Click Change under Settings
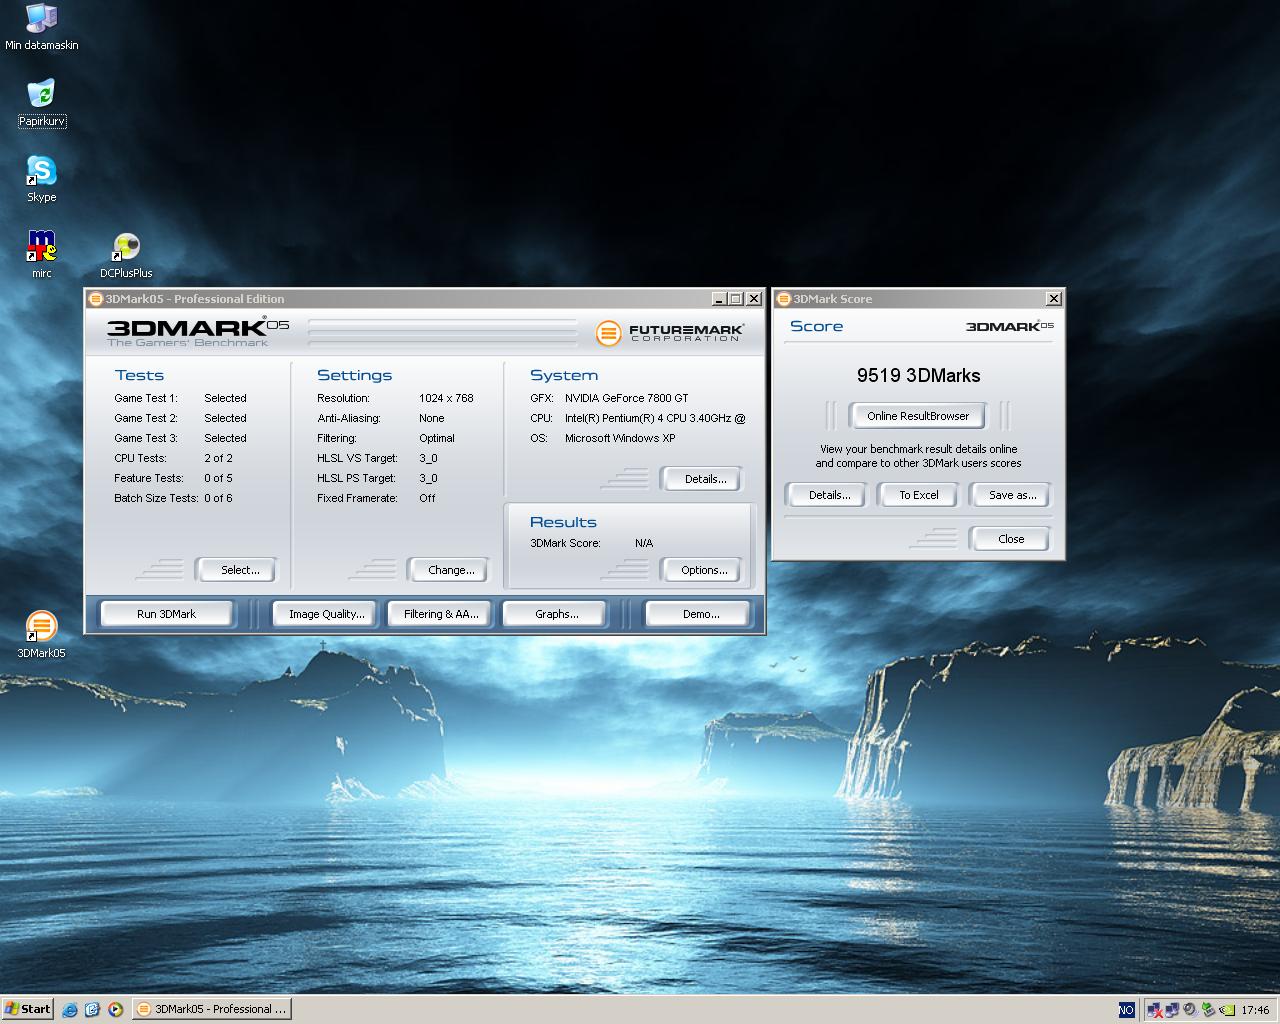1280x1024 pixels. point(450,570)
